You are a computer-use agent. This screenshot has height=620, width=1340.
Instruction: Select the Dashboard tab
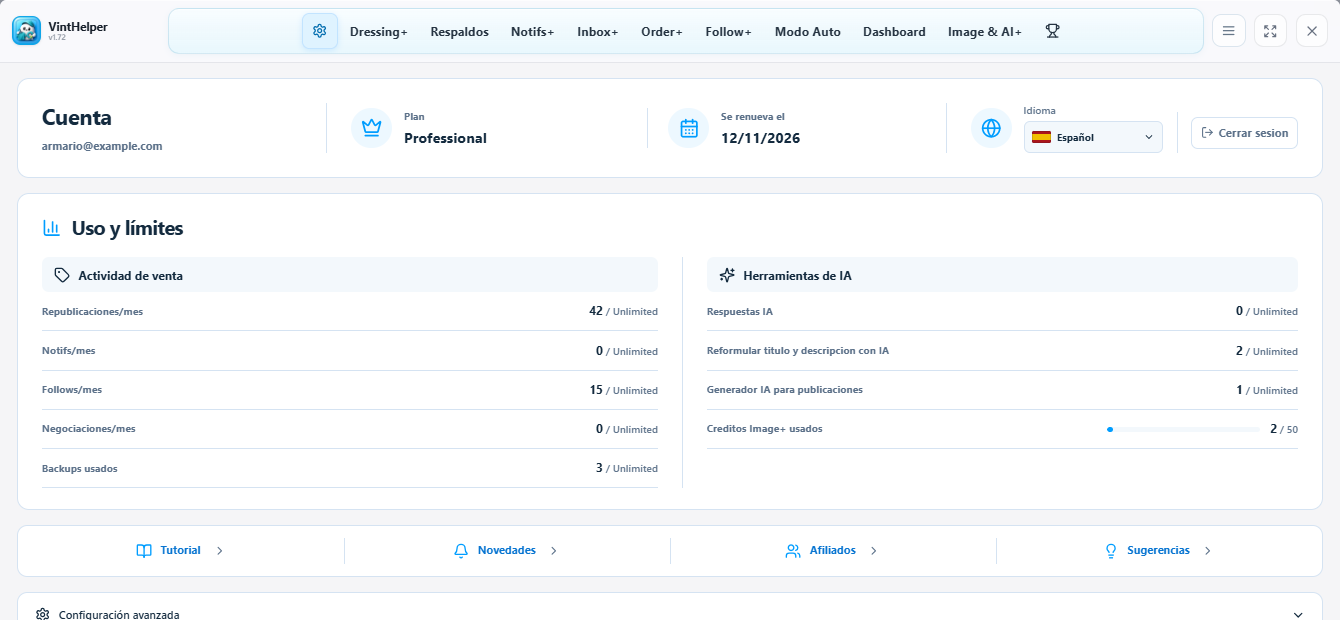894,32
